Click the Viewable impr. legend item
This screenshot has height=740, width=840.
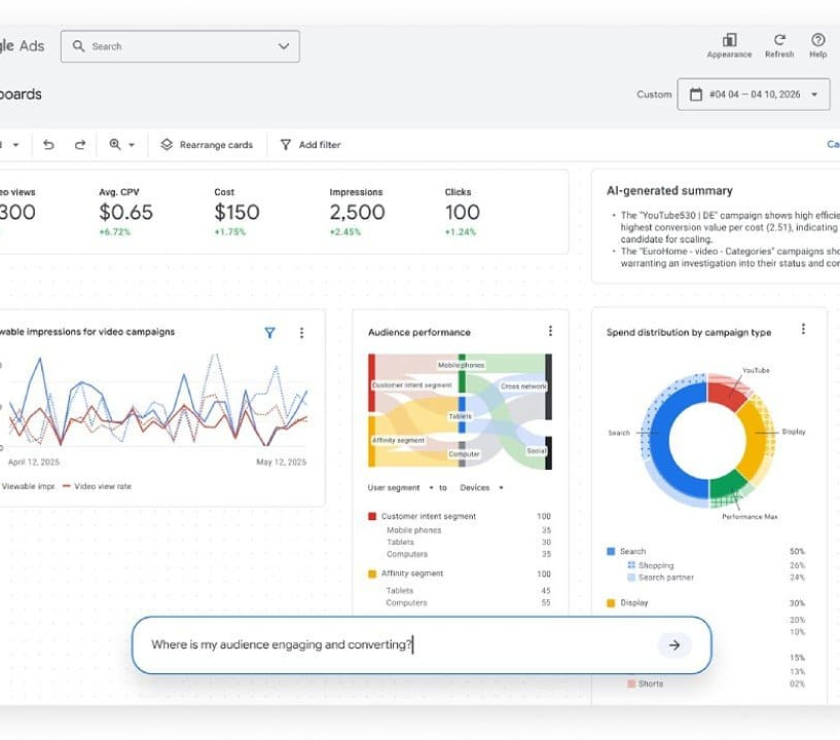tap(27, 487)
